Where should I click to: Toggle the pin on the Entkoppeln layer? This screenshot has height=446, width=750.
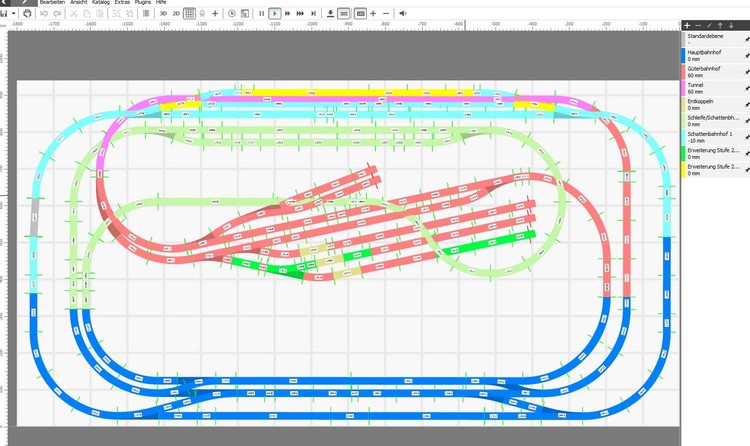click(747, 105)
